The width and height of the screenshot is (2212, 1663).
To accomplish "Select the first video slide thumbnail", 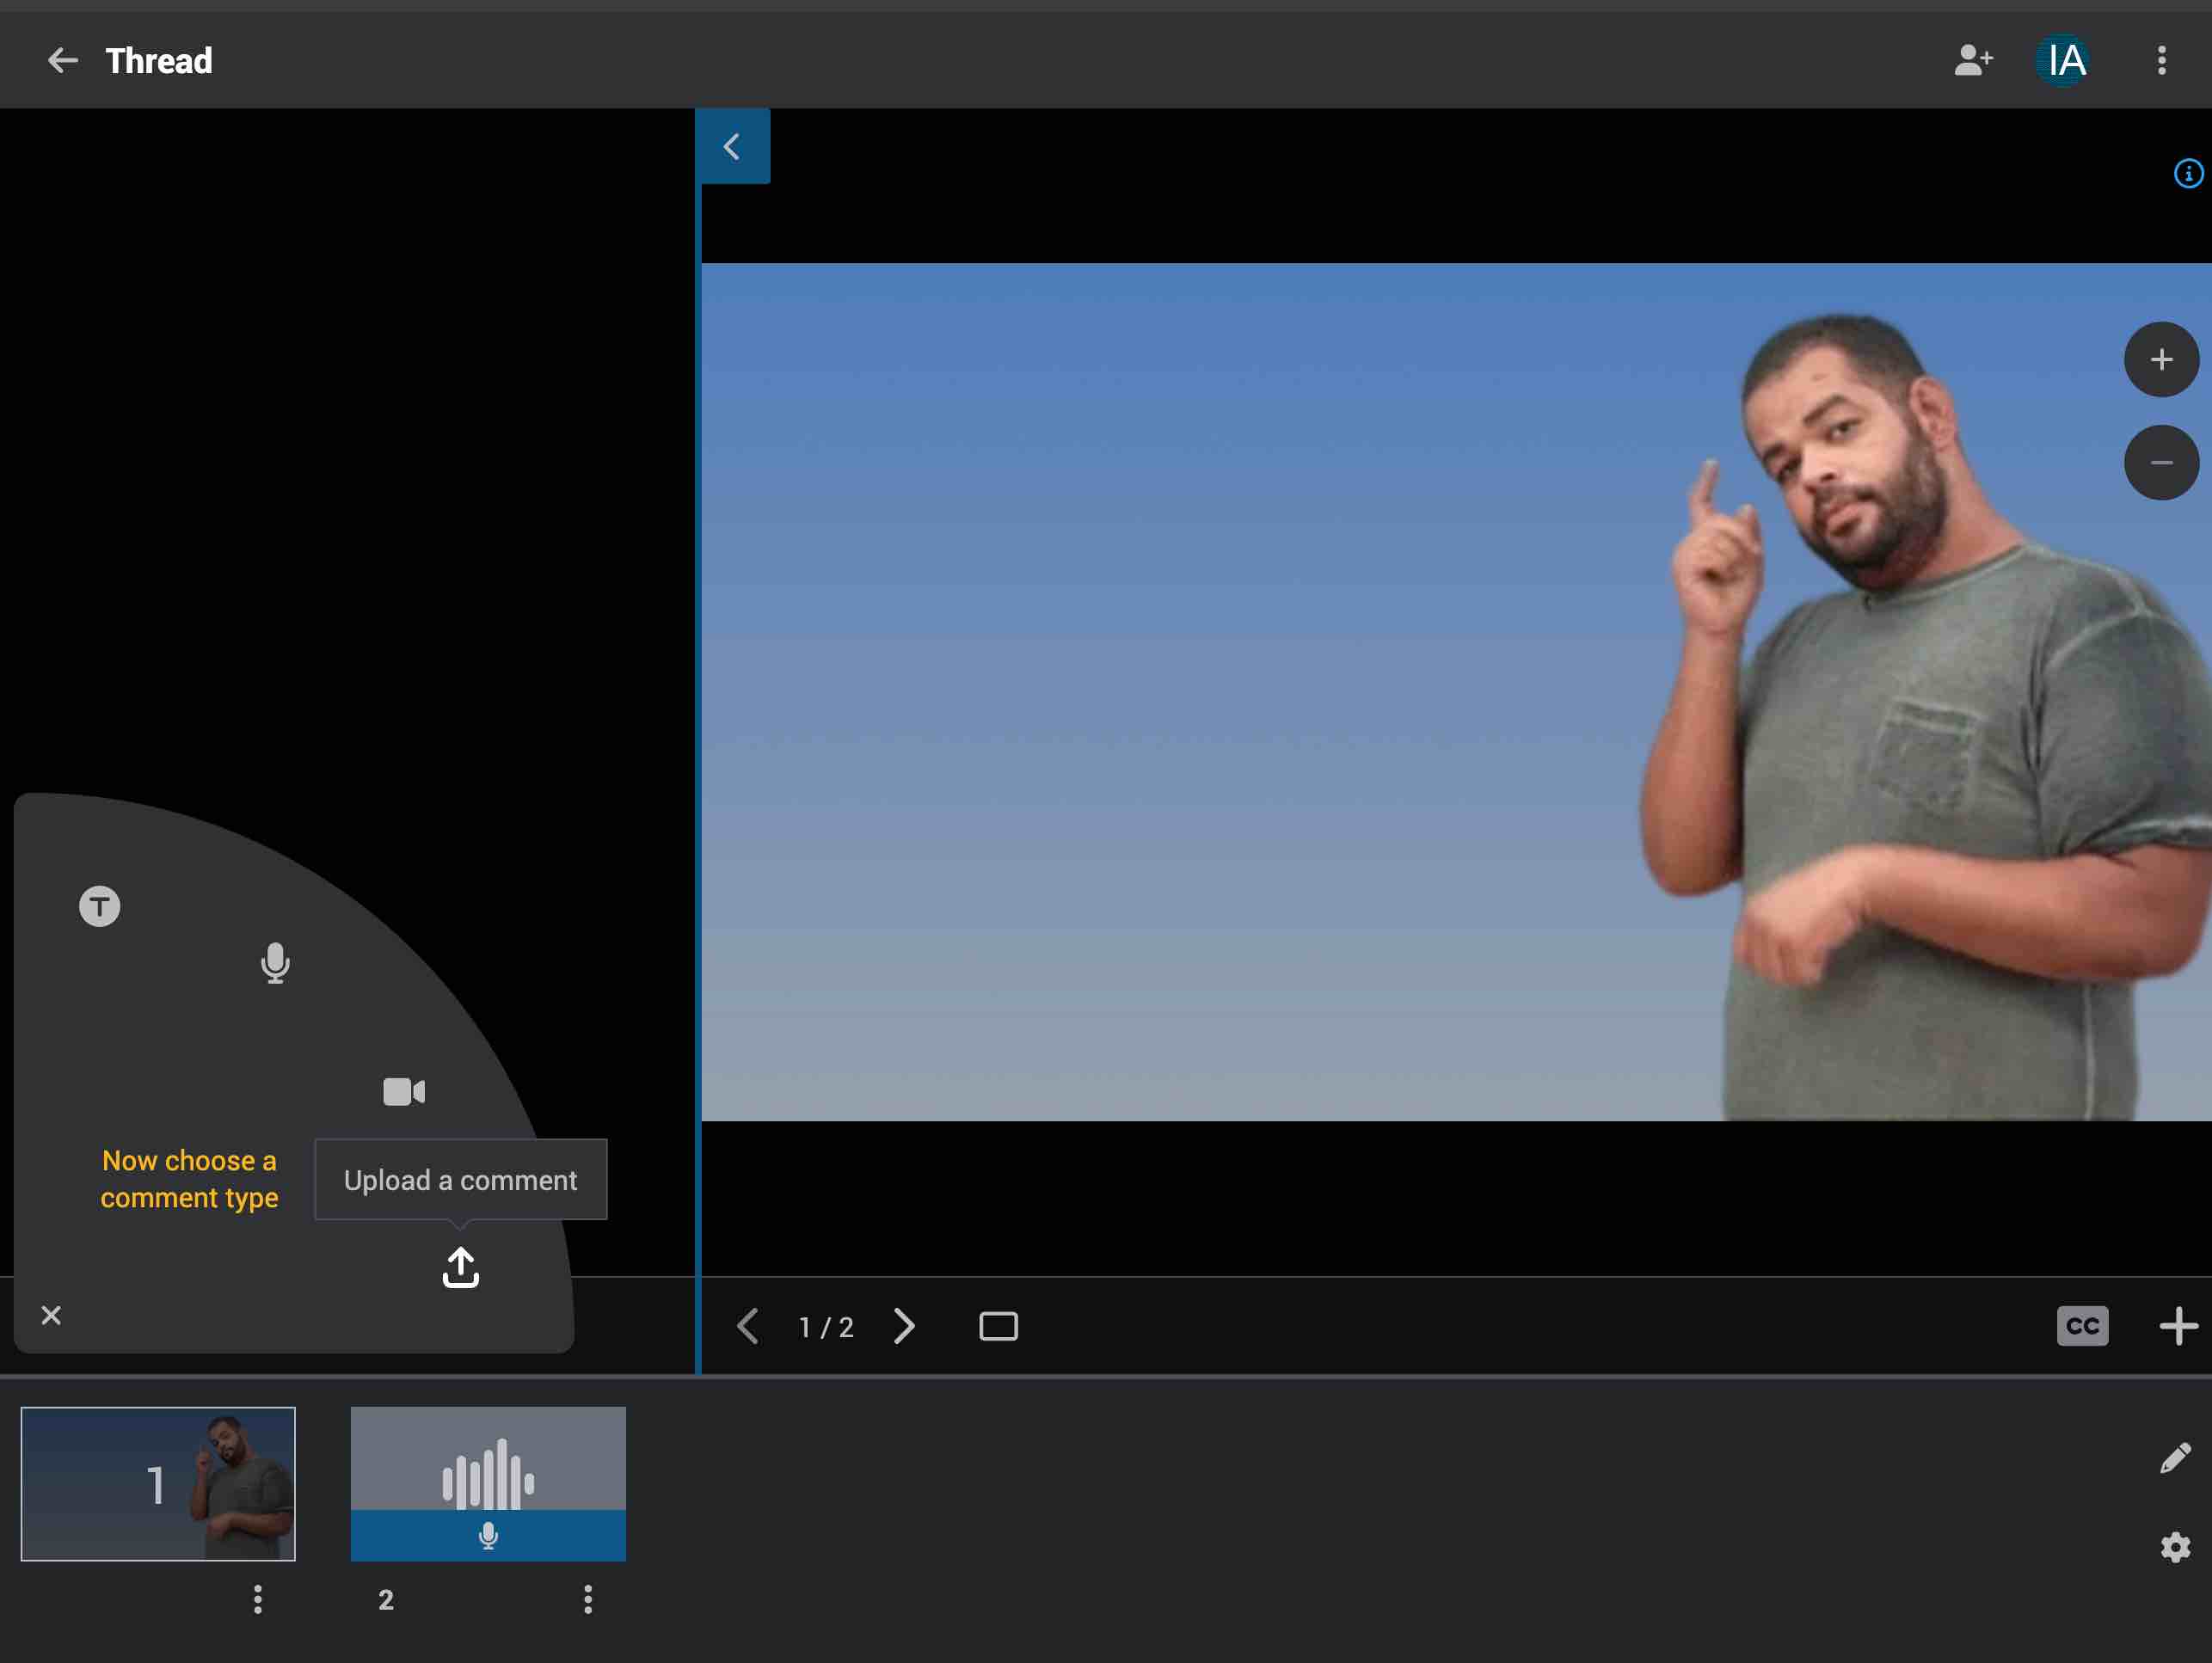I will [x=158, y=1485].
